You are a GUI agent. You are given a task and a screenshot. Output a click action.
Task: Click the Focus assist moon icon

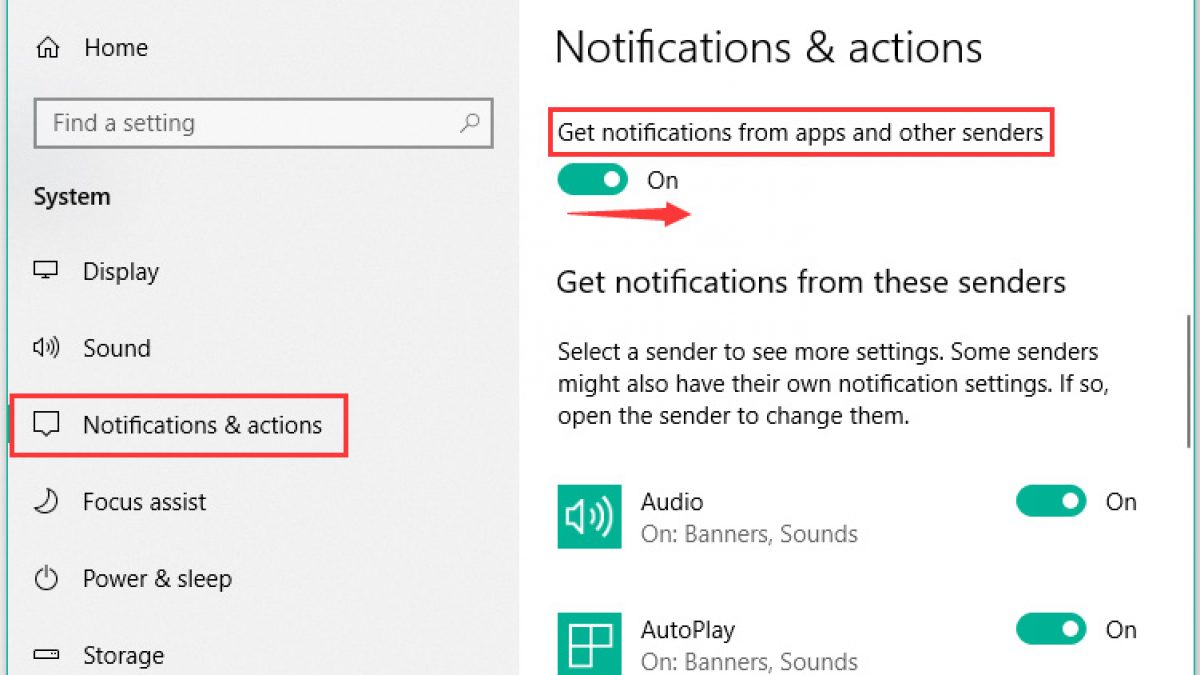(x=46, y=501)
